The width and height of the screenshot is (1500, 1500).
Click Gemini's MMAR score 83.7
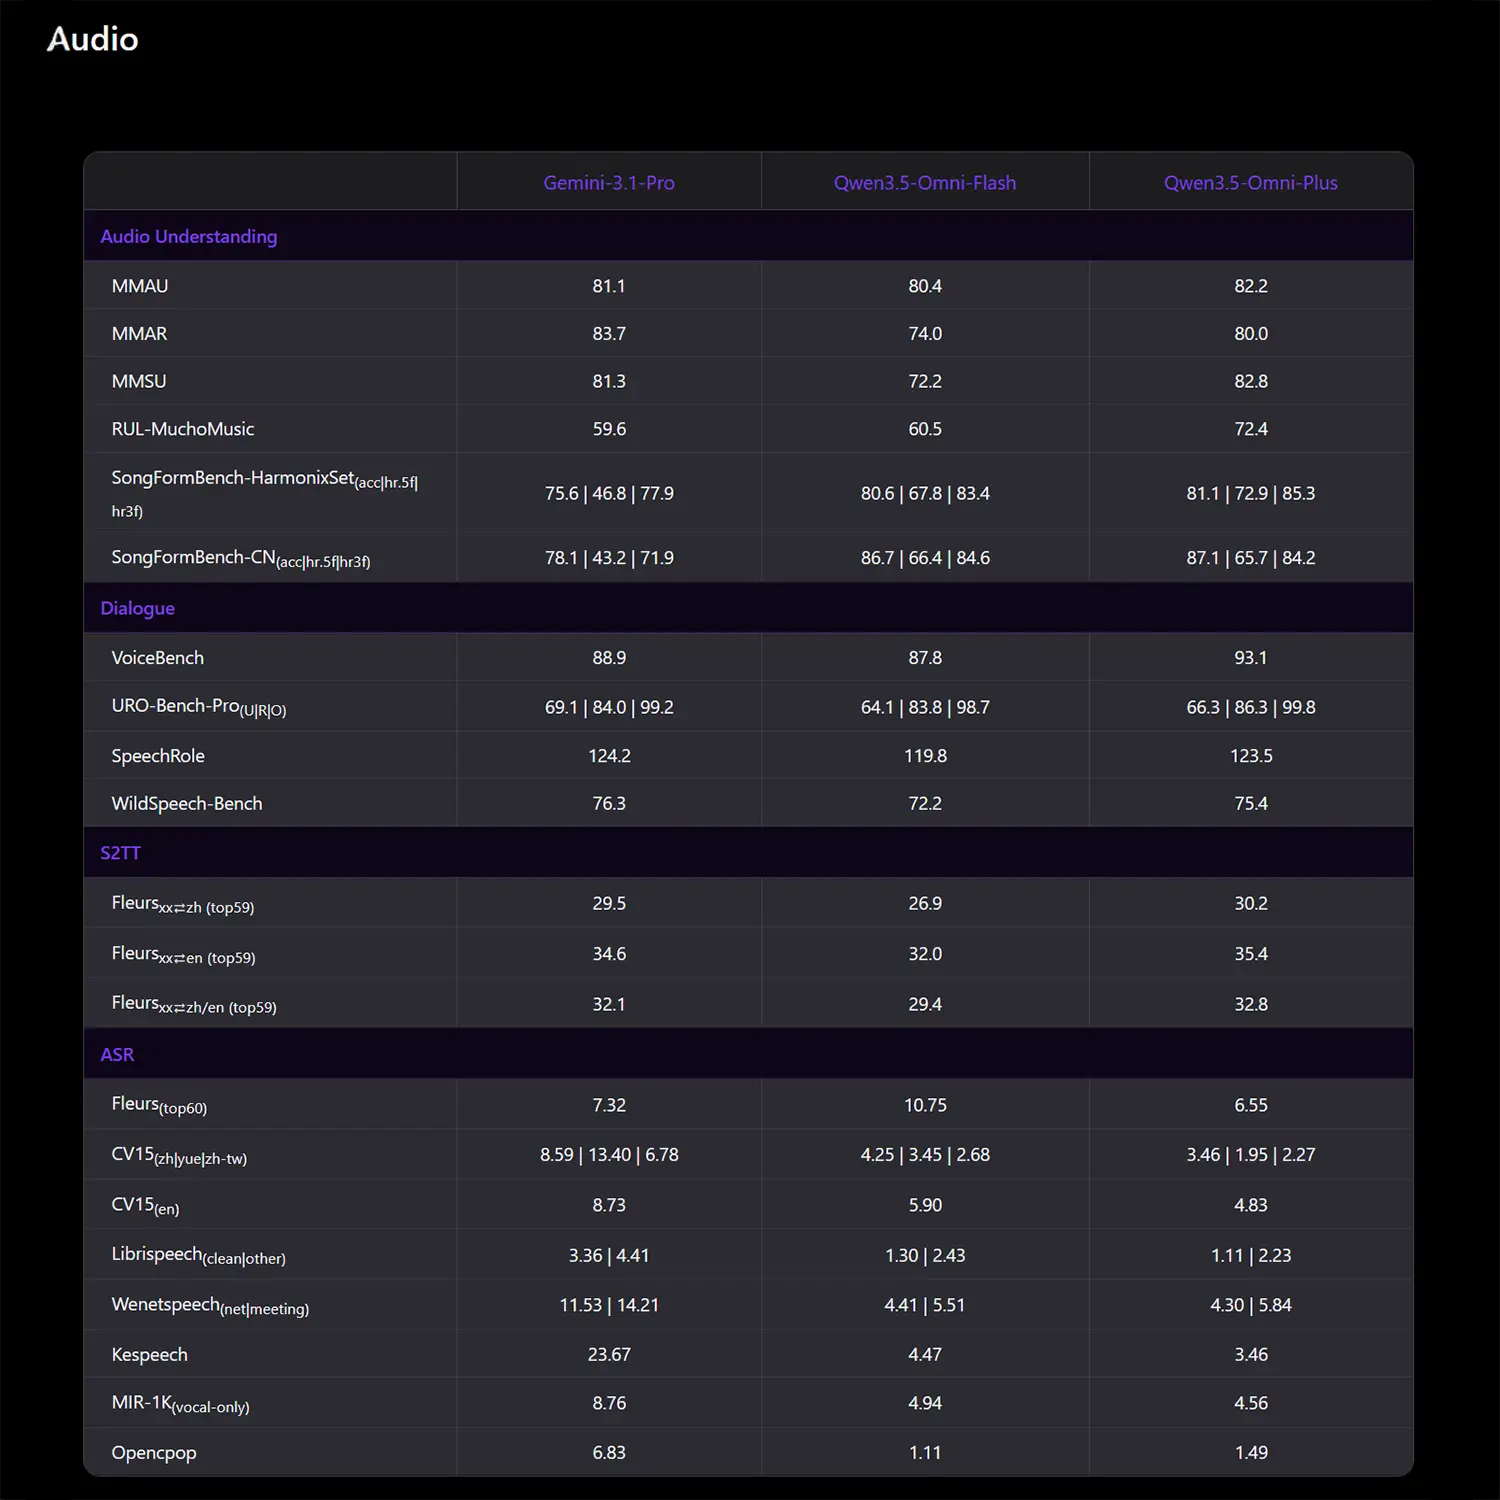tap(608, 334)
